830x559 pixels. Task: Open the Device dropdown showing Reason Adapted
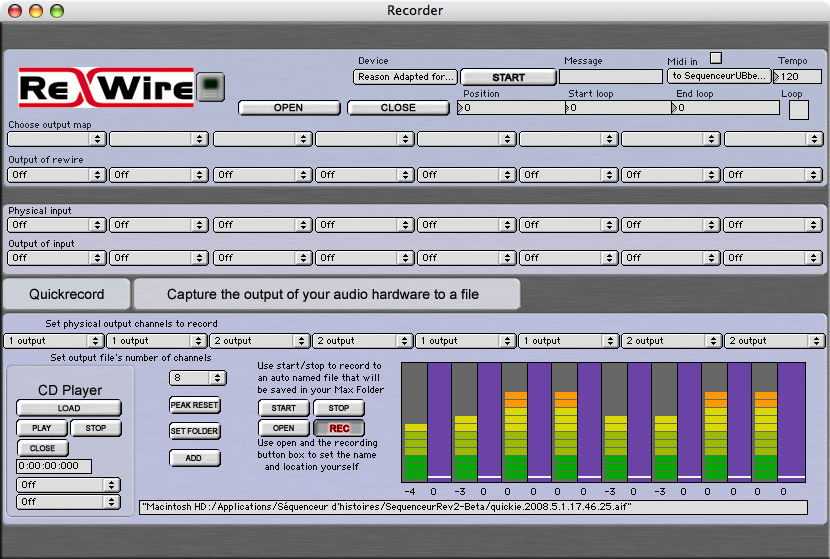click(x=405, y=76)
